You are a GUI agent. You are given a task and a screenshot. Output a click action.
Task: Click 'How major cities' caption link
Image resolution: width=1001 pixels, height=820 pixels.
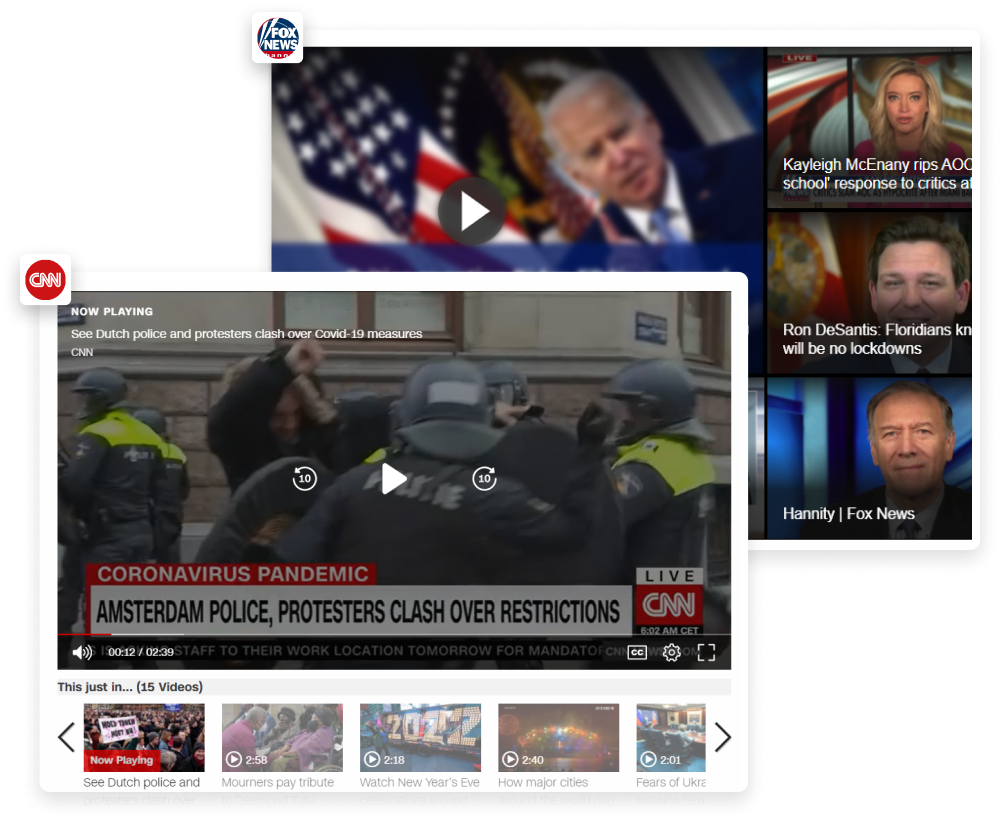[543, 782]
